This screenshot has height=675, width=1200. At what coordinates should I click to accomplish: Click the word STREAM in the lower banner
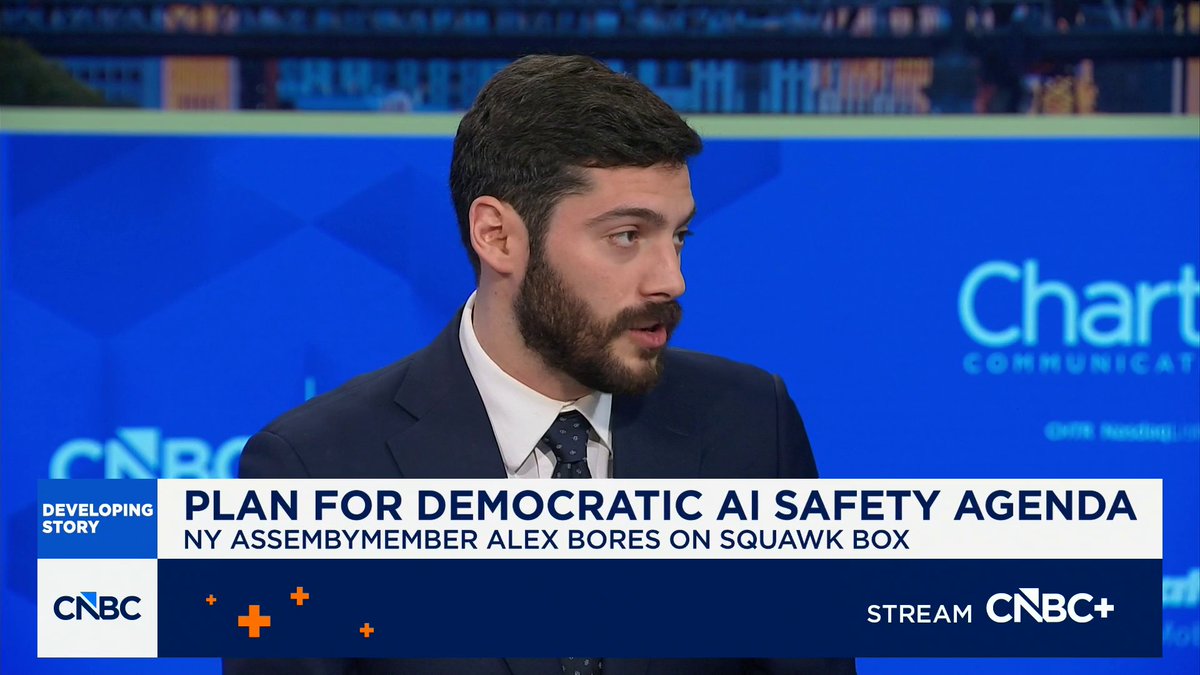click(919, 614)
